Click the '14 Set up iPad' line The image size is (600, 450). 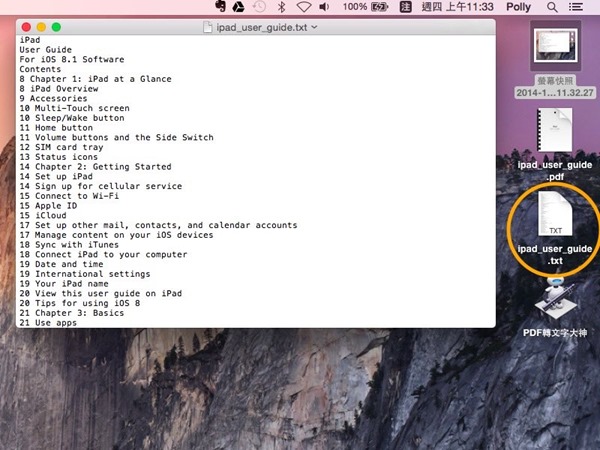56,176
